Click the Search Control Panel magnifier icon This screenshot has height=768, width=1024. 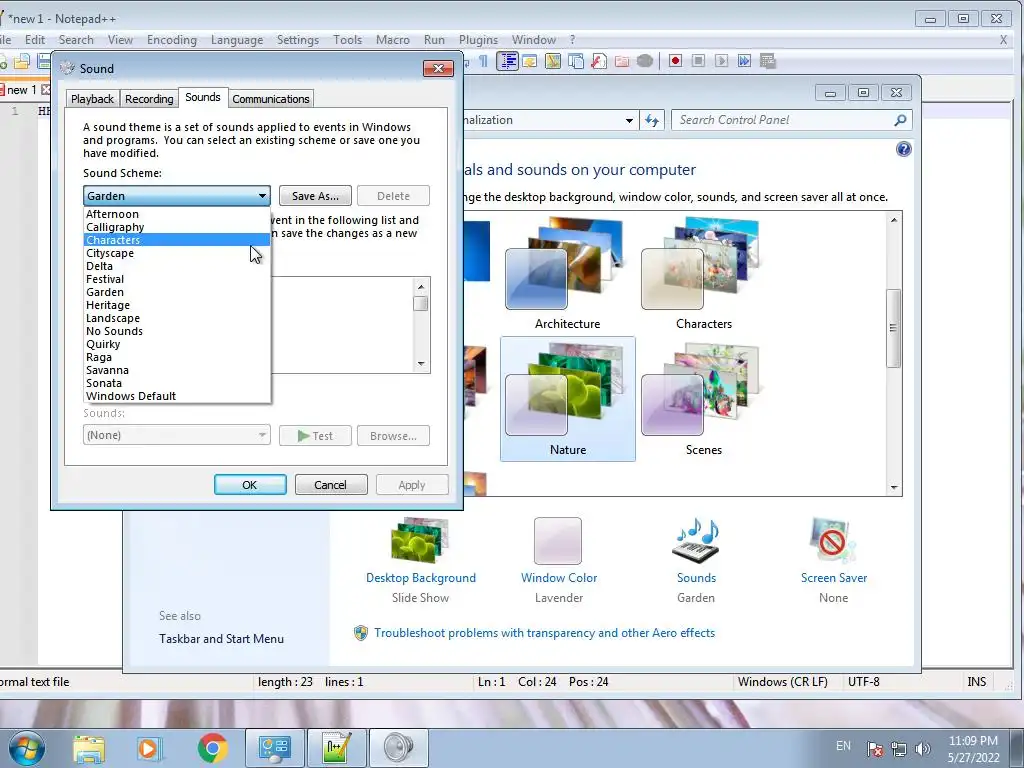point(901,120)
